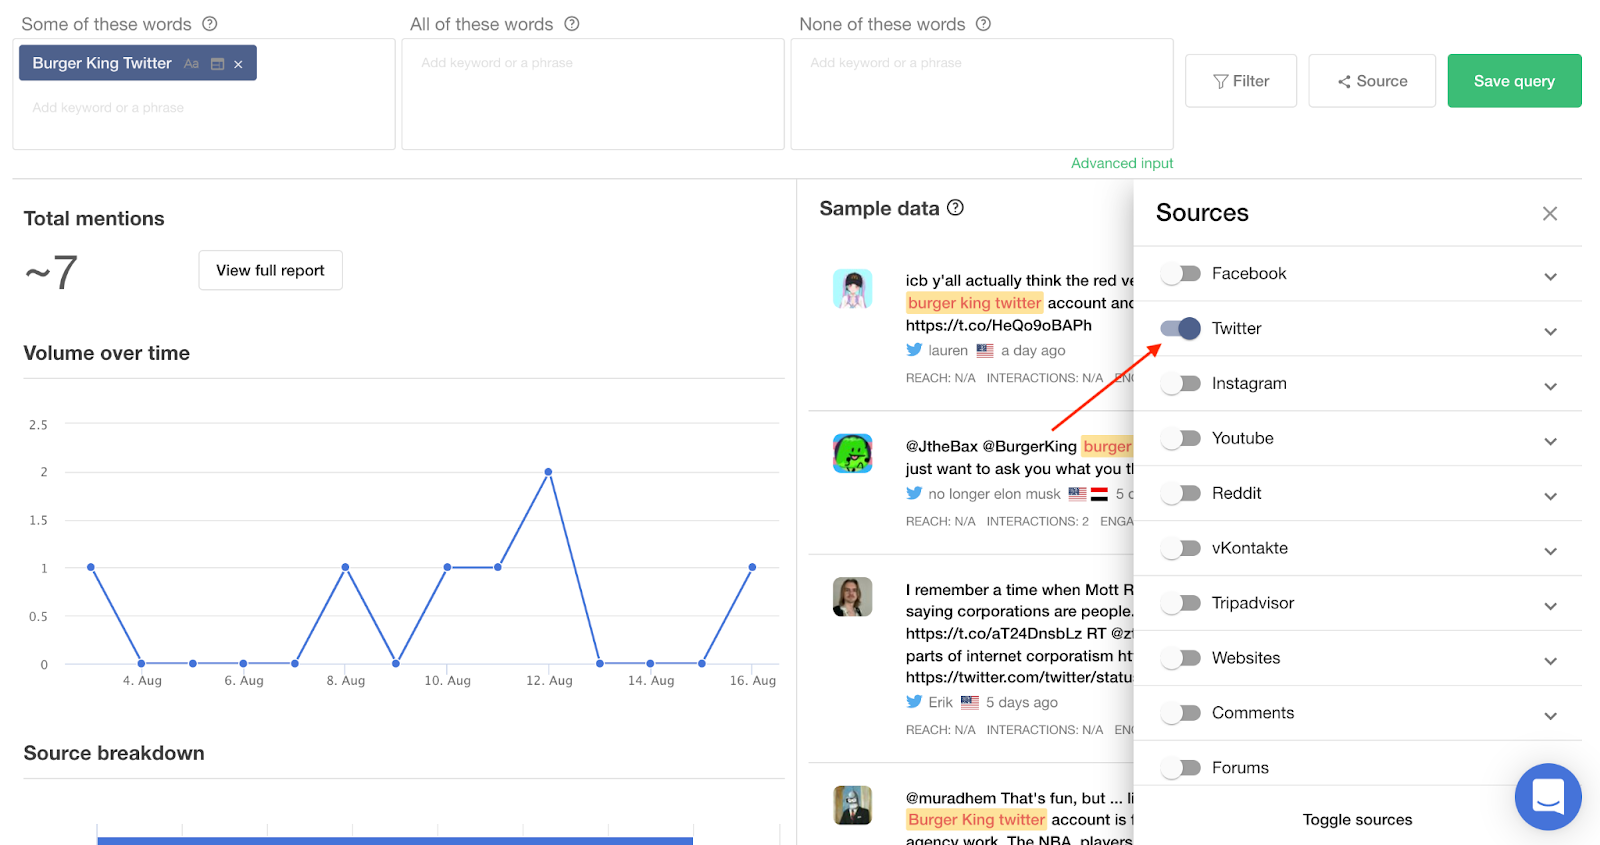Click the Twitter bird icon beside lauren
Viewport: 1600px width, 845px height.
tap(914, 350)
